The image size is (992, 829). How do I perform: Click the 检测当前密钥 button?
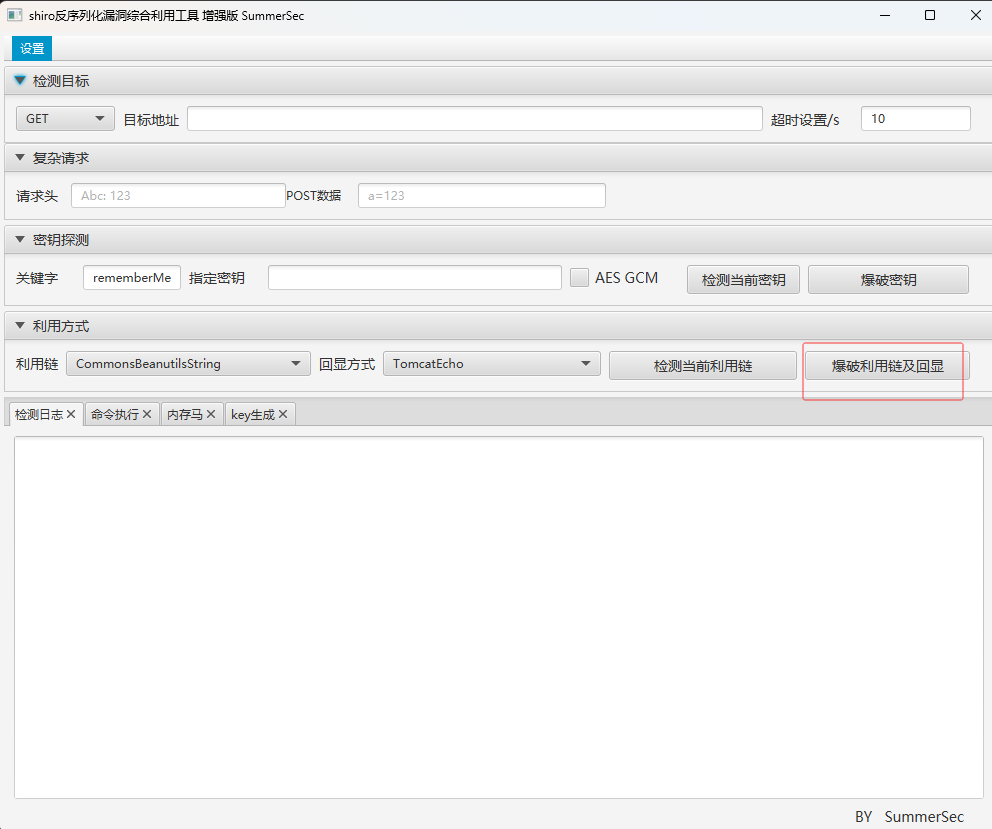[743, 280]
